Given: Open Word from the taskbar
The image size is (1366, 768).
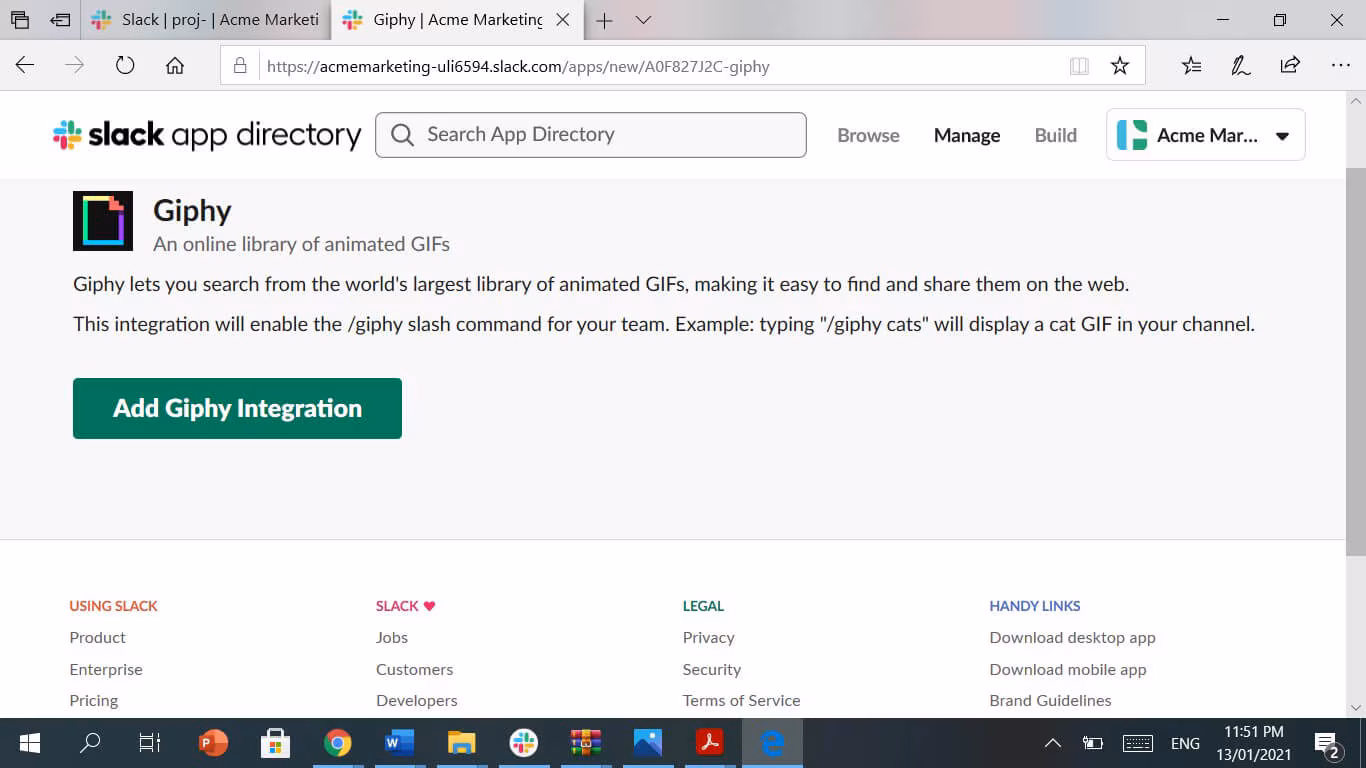Looking at the screenshot, I should [399, 743].
